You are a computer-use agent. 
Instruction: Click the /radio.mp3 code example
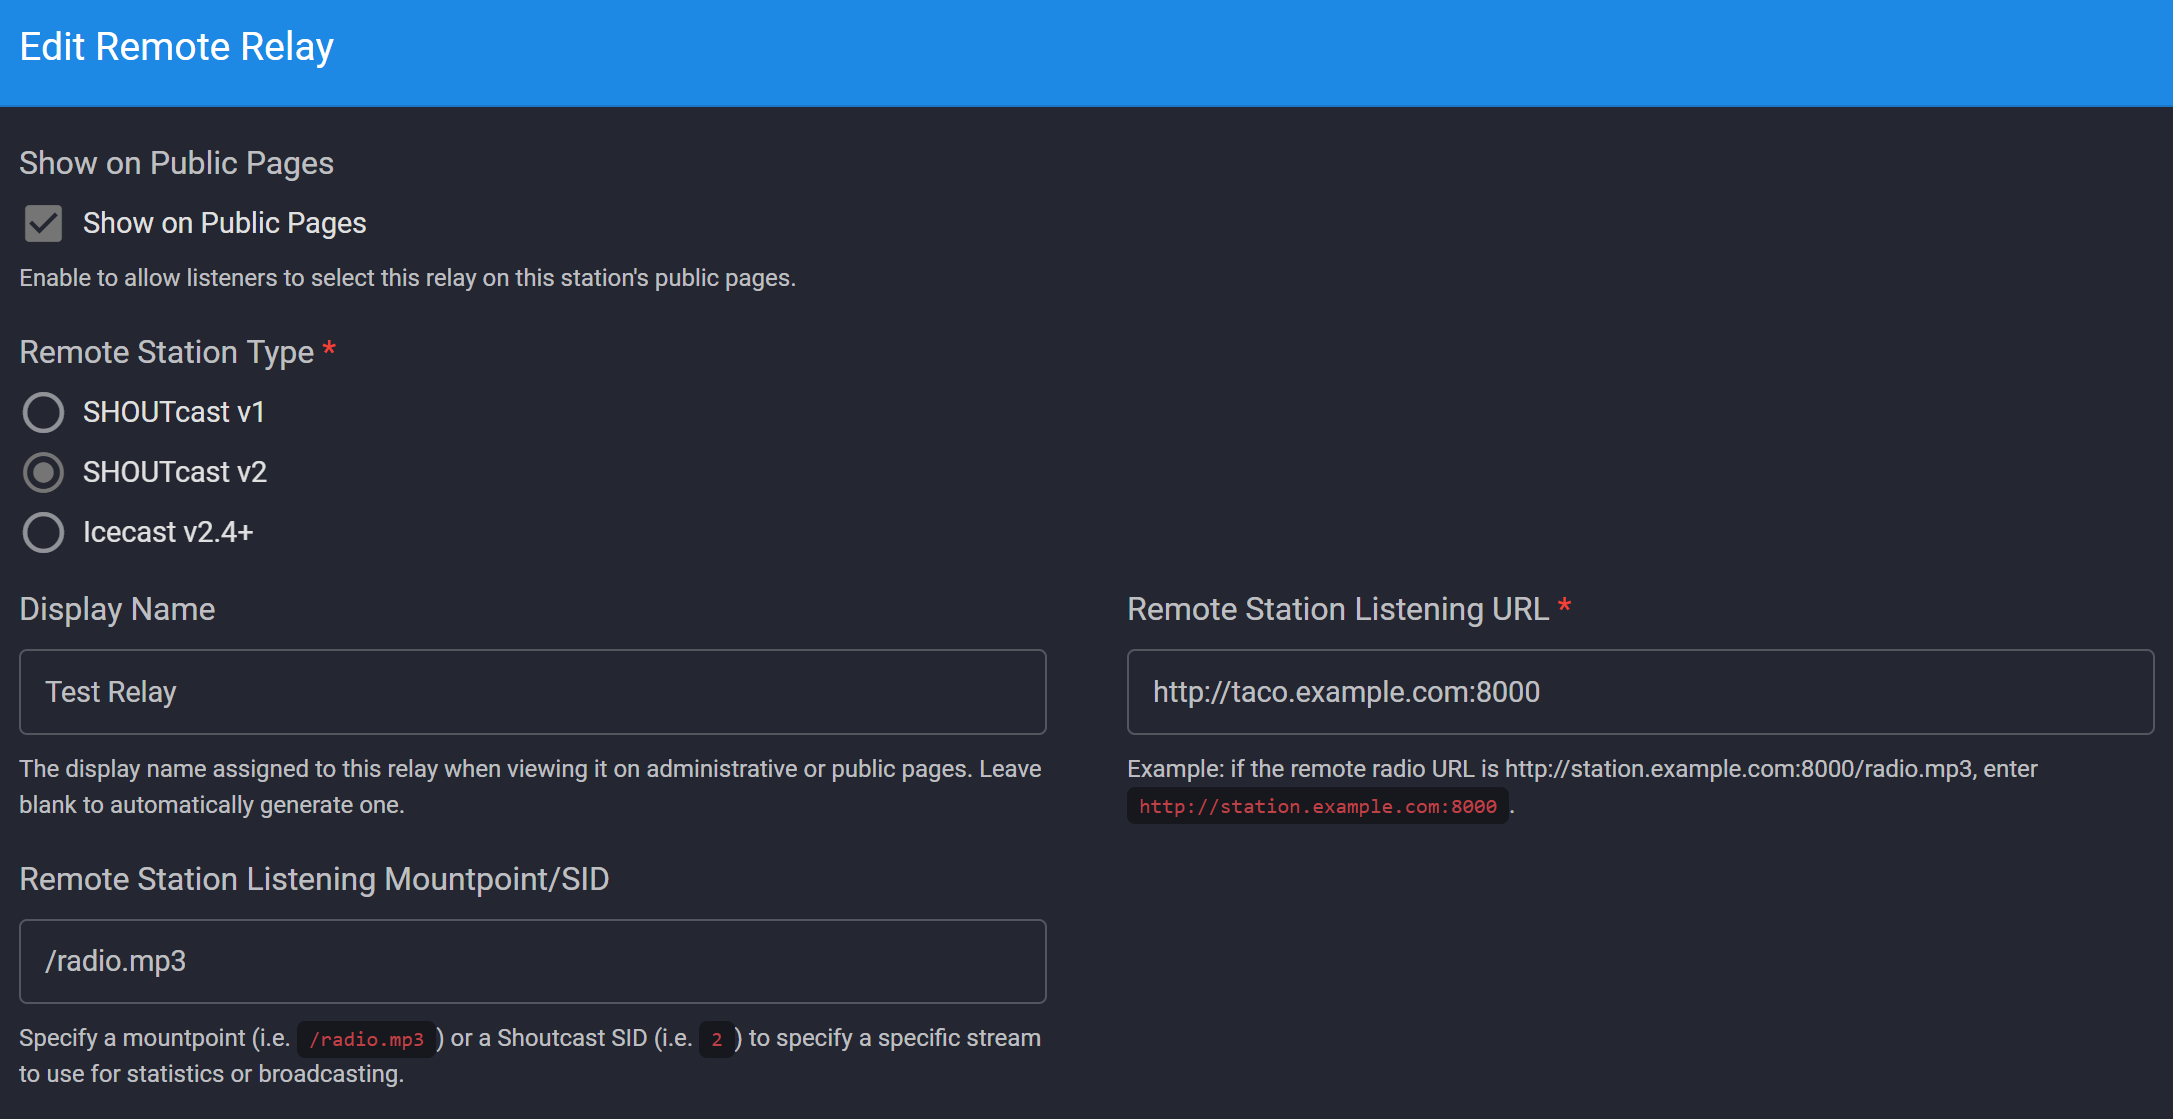[x=366, y=1038]
